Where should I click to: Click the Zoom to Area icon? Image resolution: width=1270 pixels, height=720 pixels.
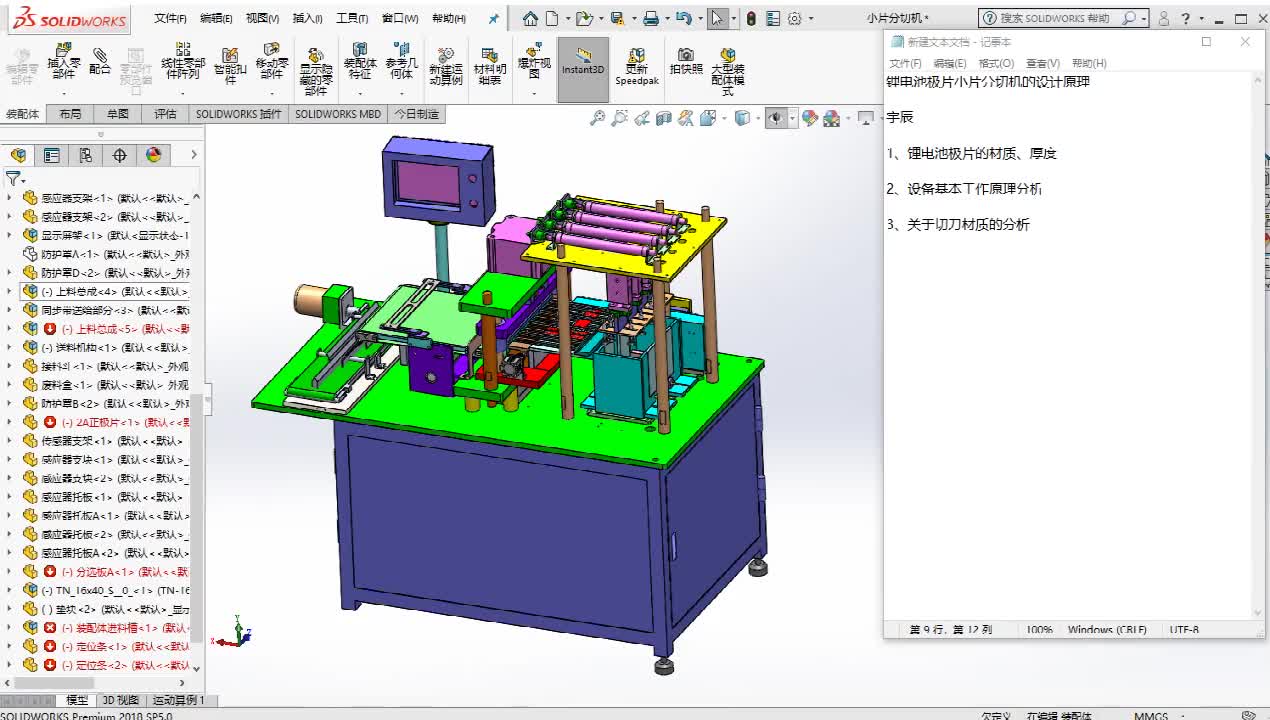(x=619, y=118)
